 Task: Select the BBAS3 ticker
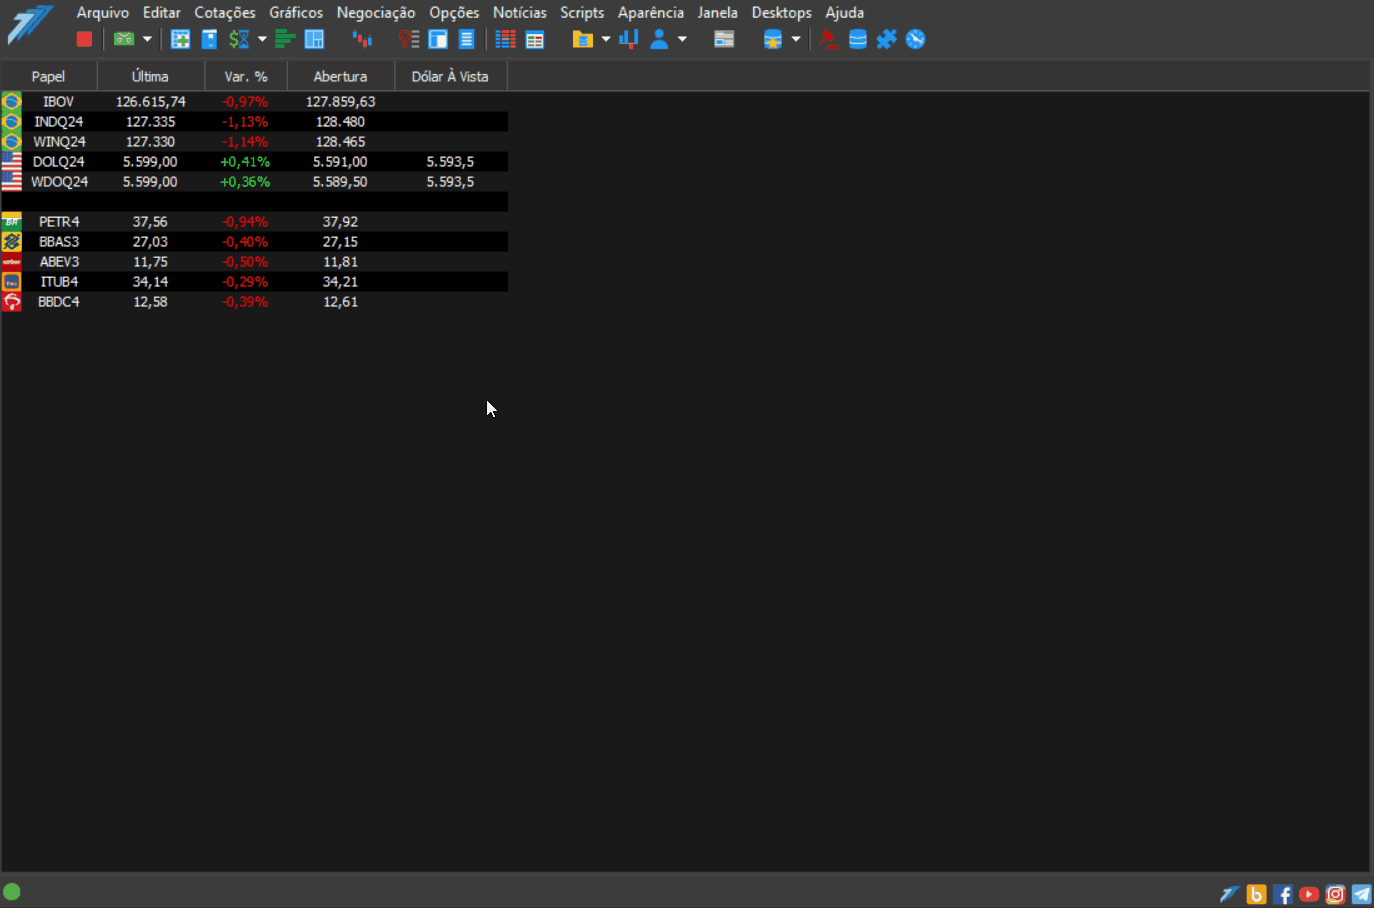click(x=59, y=242)
